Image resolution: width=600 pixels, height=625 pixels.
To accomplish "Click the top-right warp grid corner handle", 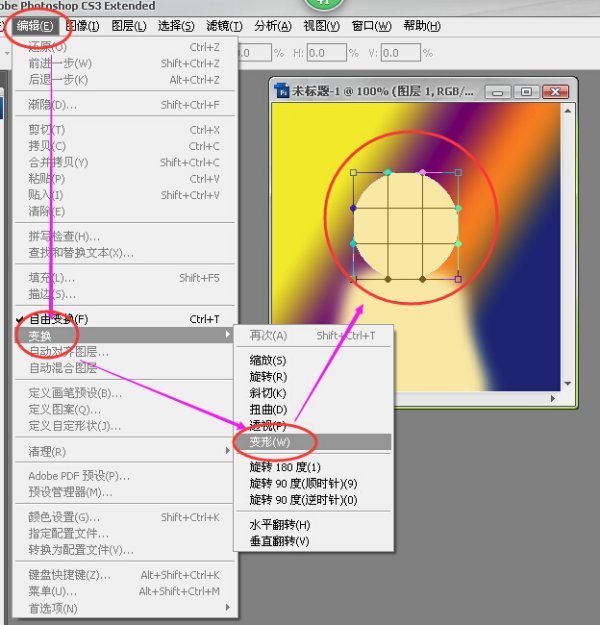I will click(x=459, y=172).
